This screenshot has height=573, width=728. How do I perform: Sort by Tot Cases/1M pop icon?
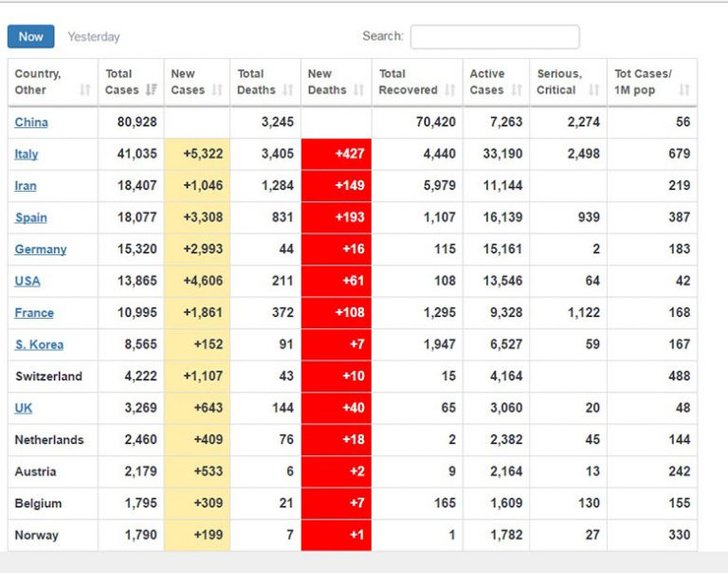tap(684, 90)
